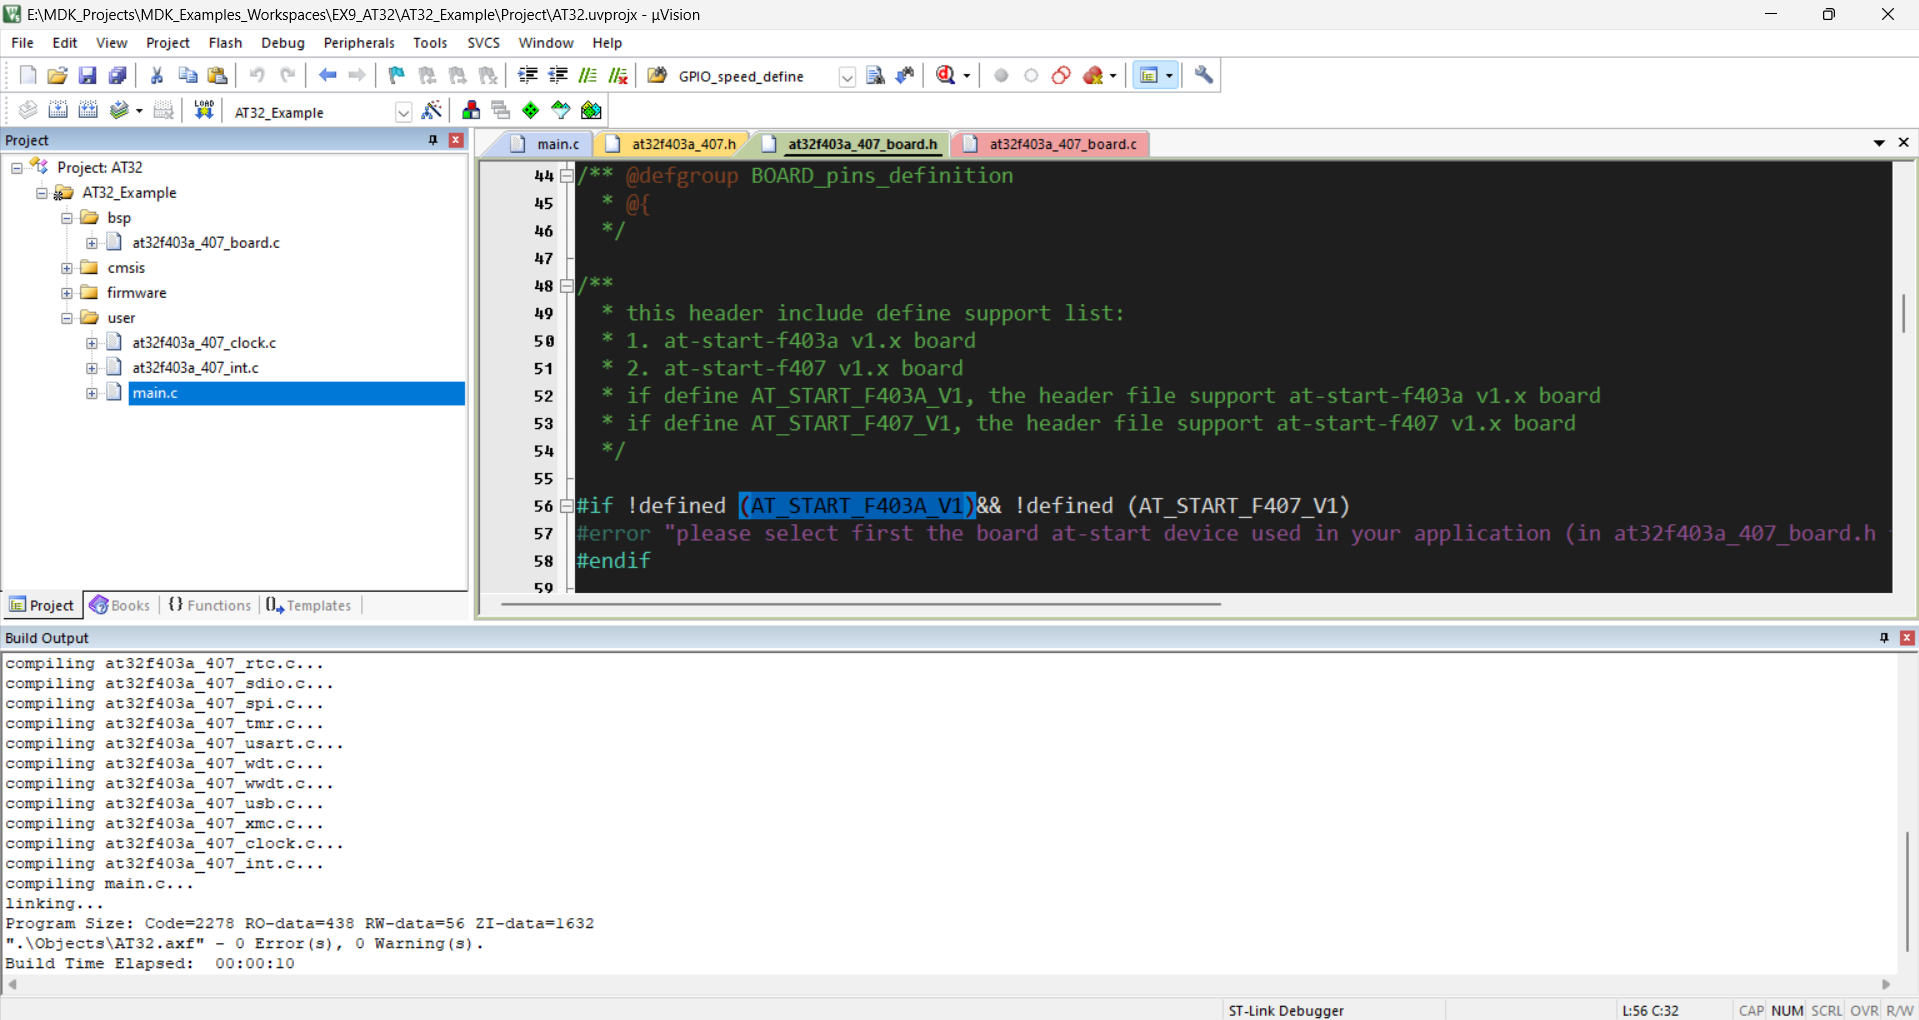This screenshot has height=1020, width=1919.
Task: Click the Build Output vertical scrollbar
Action: click(1907, 890)
